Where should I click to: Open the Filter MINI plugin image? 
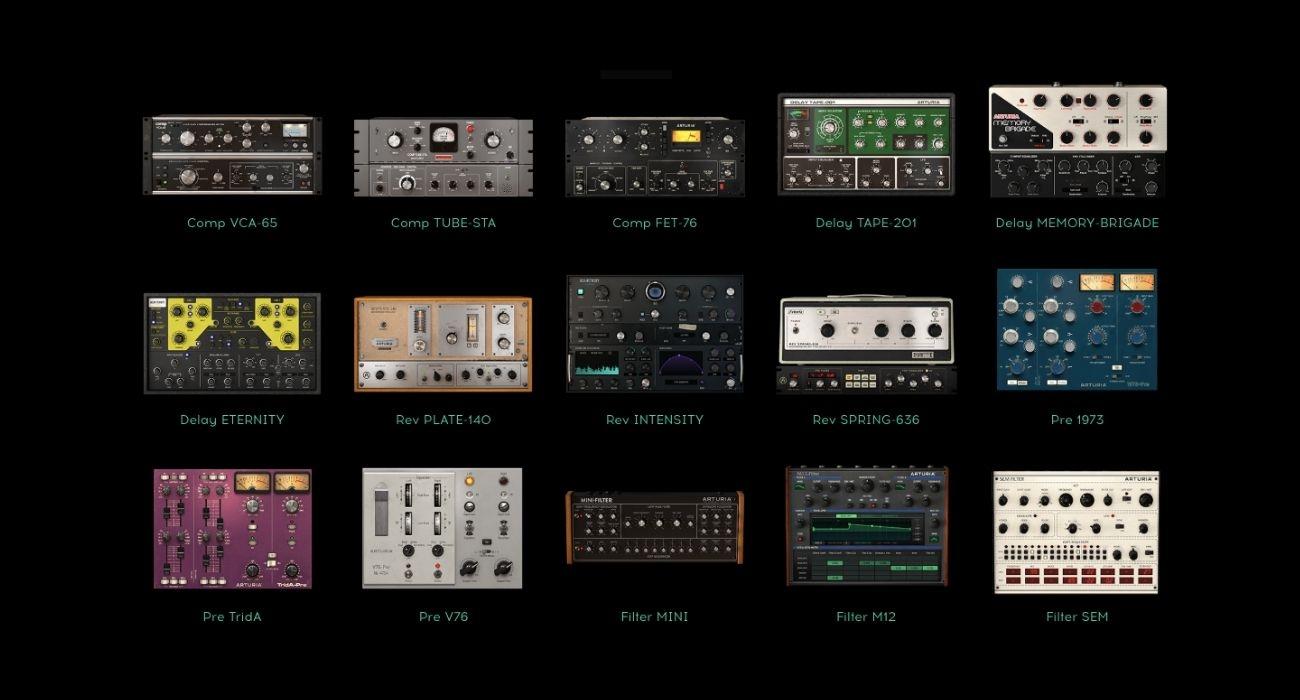655,528
